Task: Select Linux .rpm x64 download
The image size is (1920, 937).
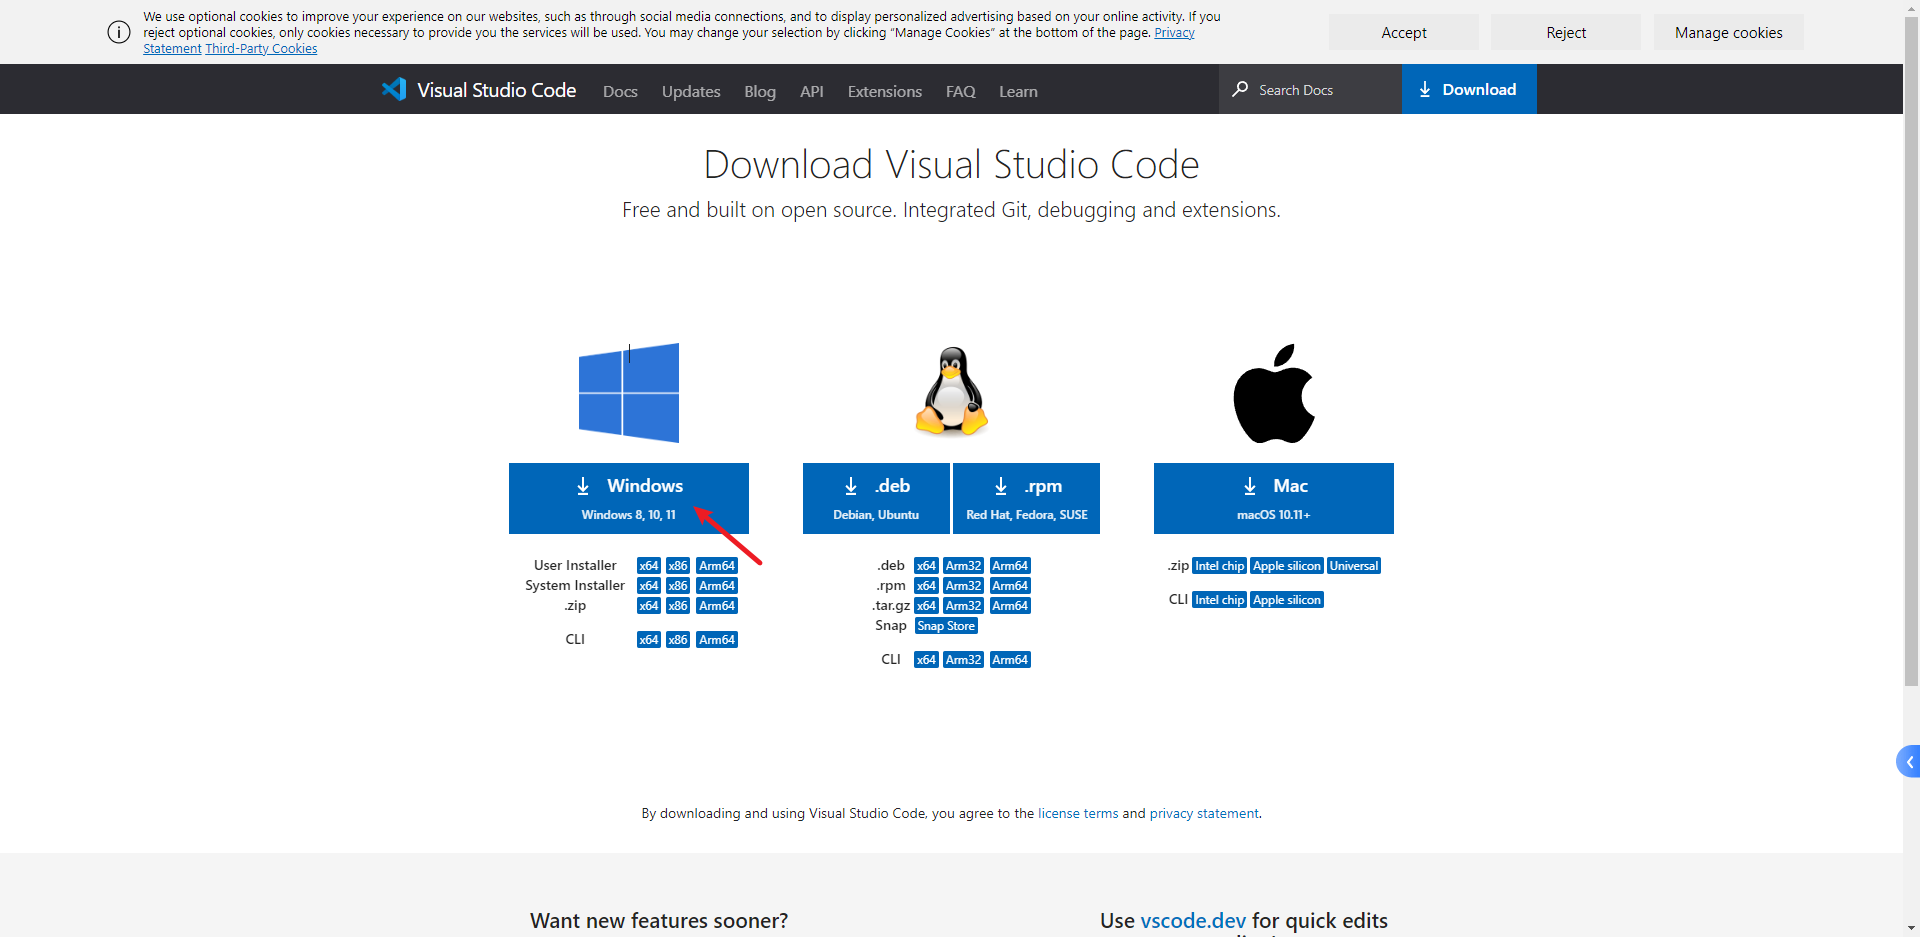Action: tap(926, 586)
